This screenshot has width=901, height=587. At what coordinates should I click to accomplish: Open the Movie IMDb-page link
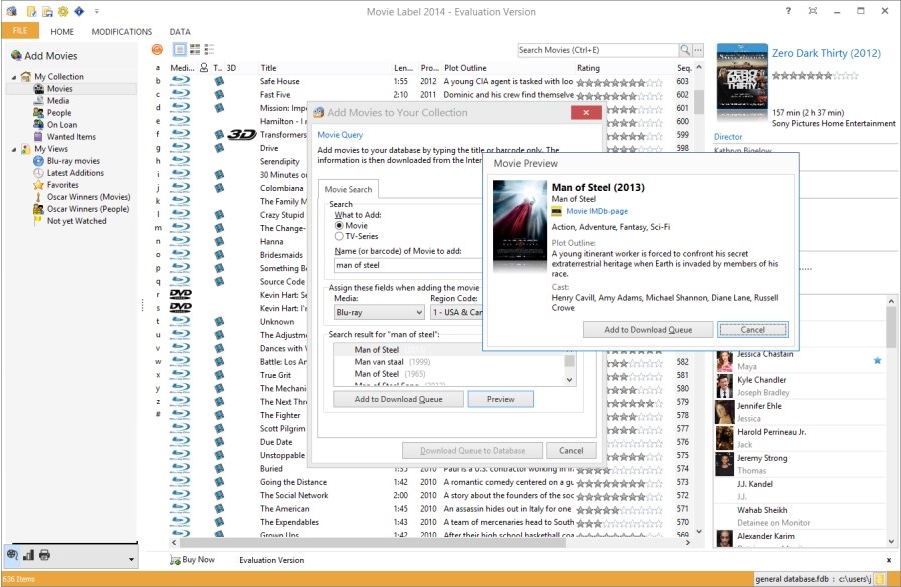click(597, 211)
